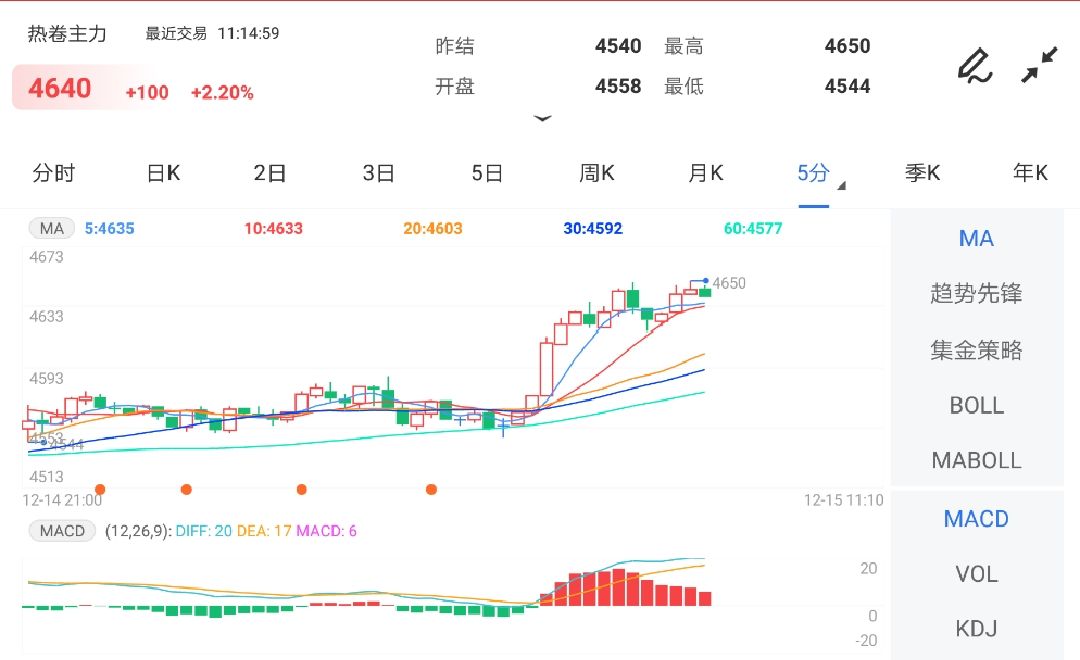Click the fourth orange event dot marker
1080x660 pixels.
click(x=431, y=489)
